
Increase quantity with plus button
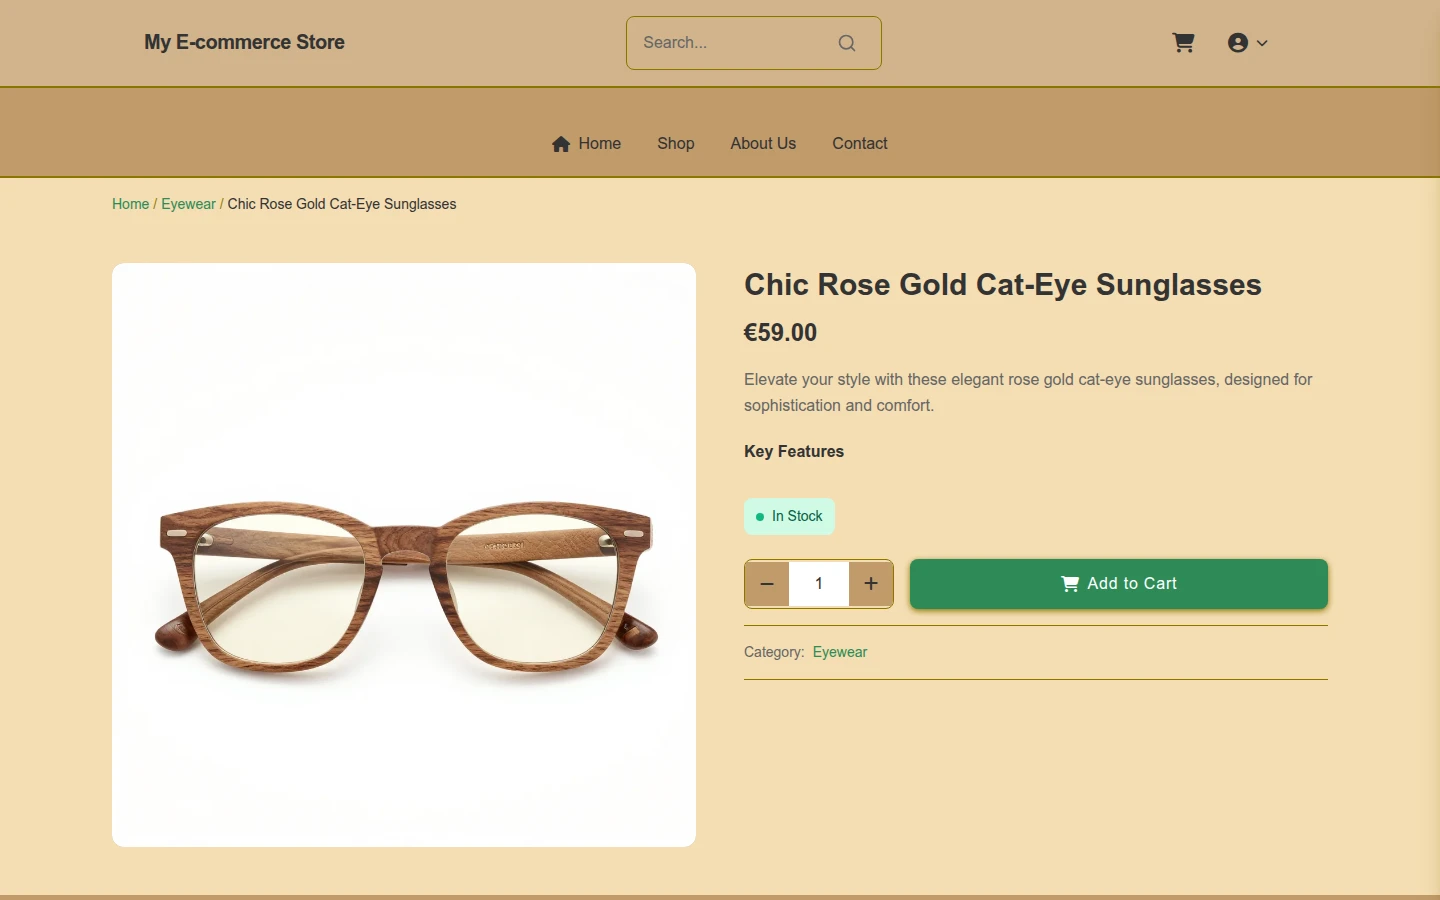pyautogui.click(x=871, y=584)
